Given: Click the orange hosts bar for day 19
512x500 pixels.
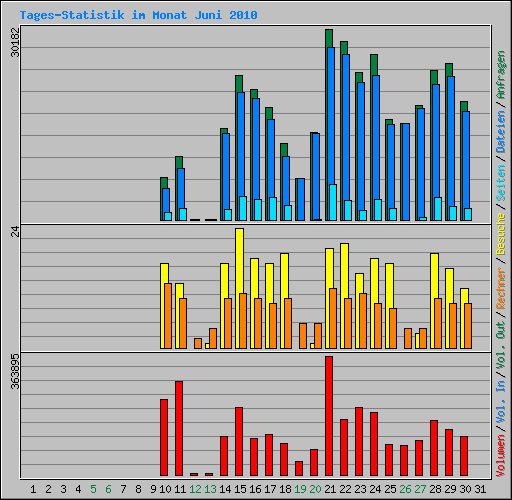Looking at the screenshot, I should 303,336.
